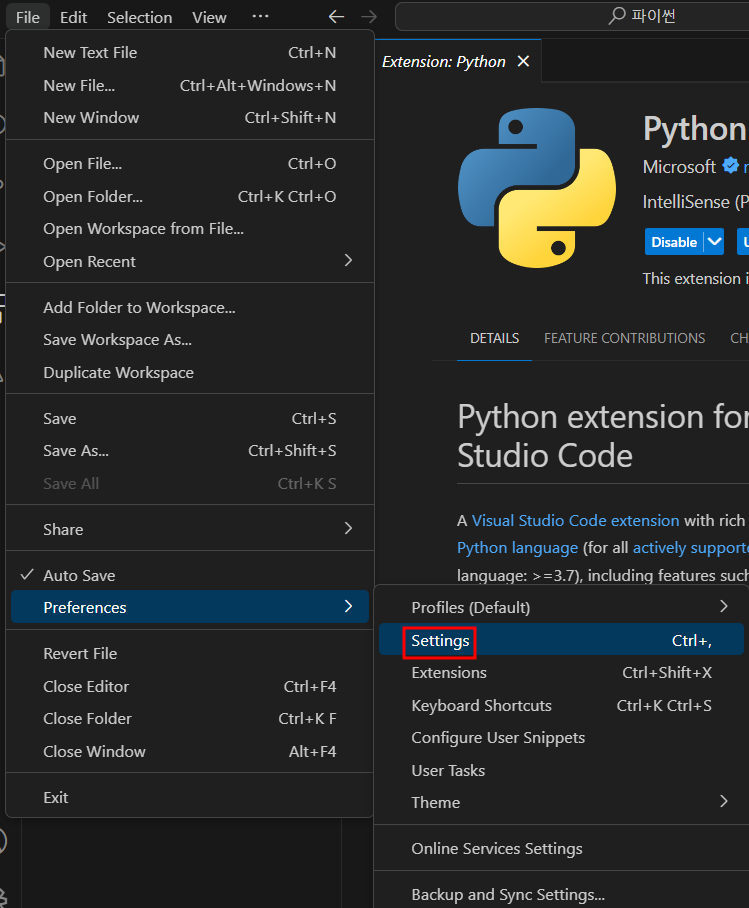This screenshot has width=749, height=908.
Task: Toggle the Auto Save option
Action: (79, 575)
